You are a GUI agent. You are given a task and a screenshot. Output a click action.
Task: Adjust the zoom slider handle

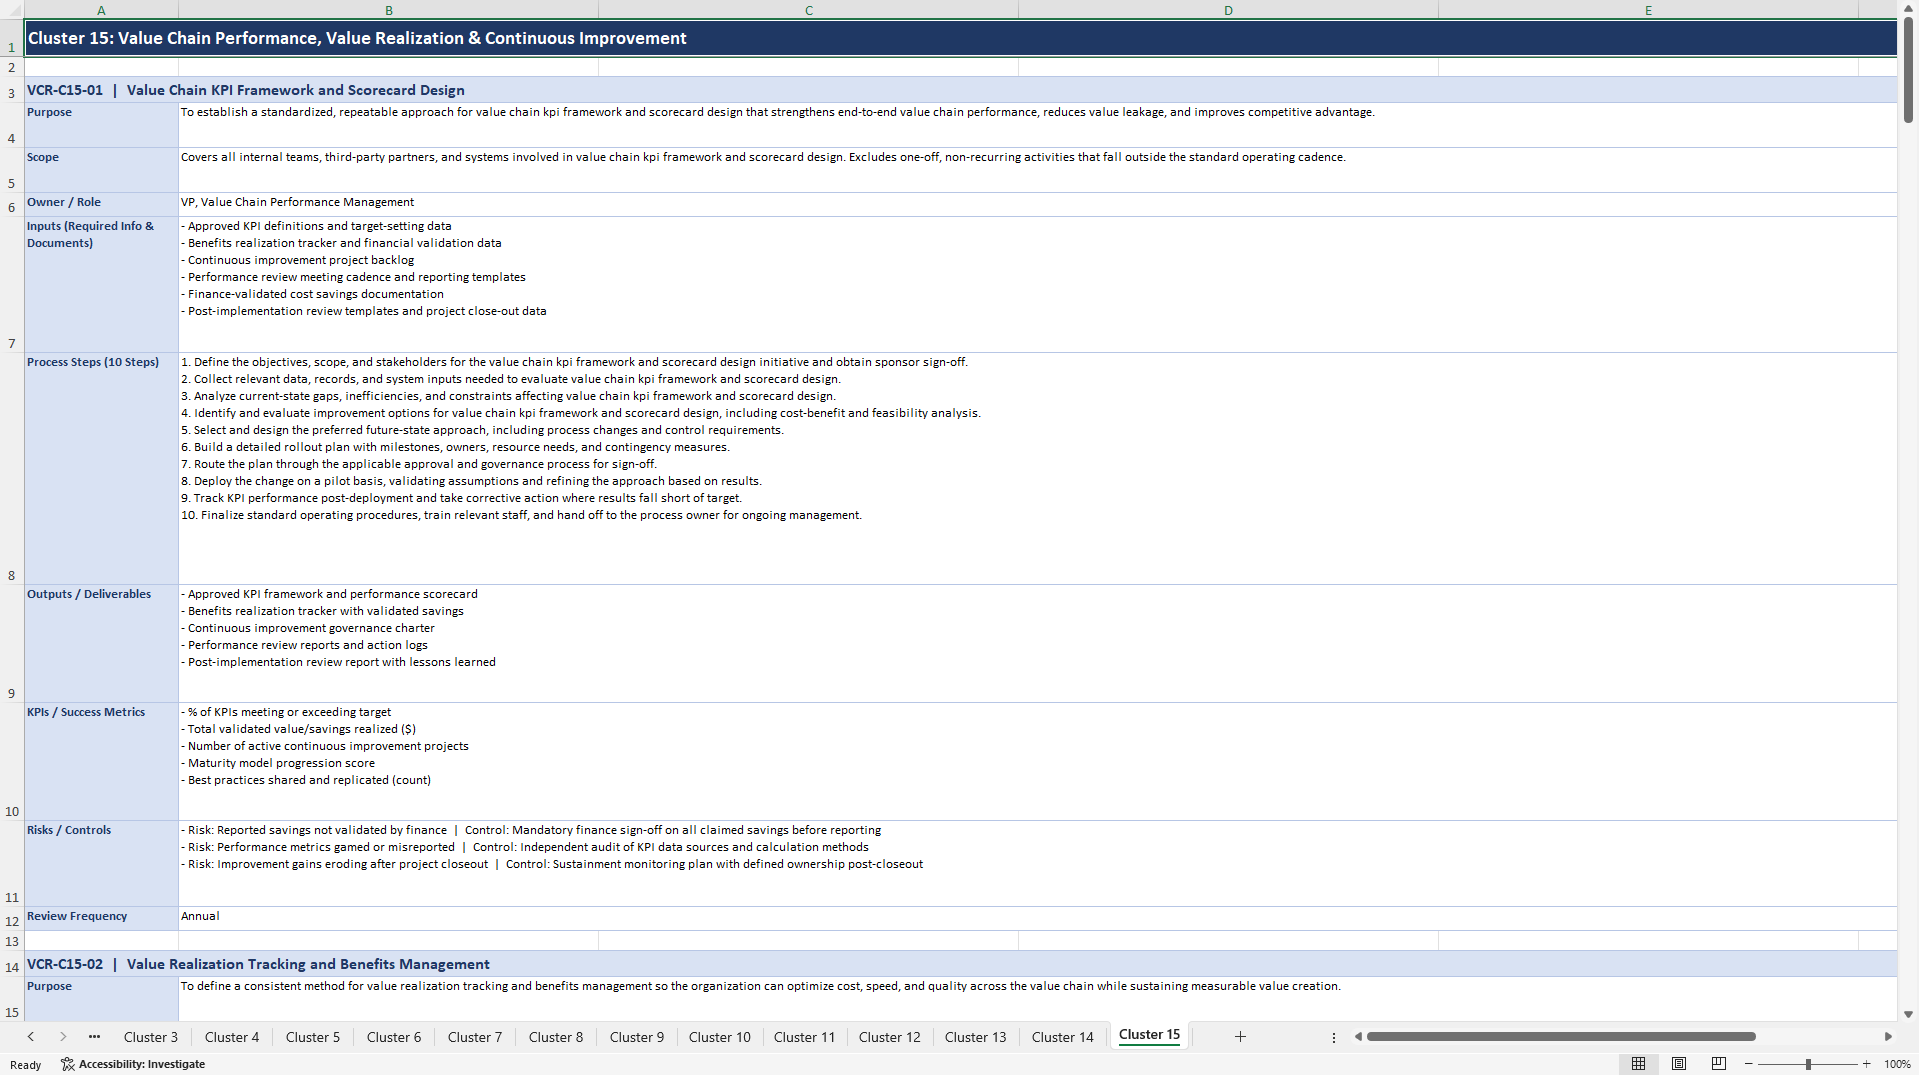click(x=1808, y=1064)
